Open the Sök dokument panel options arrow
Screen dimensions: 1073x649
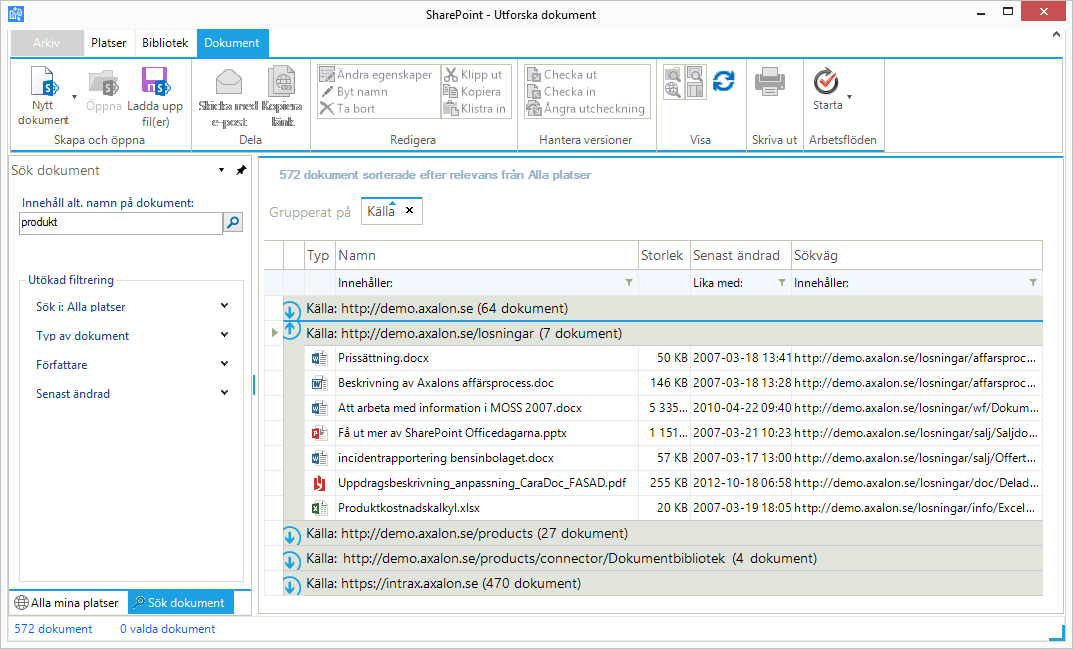(x=221, y=170)
